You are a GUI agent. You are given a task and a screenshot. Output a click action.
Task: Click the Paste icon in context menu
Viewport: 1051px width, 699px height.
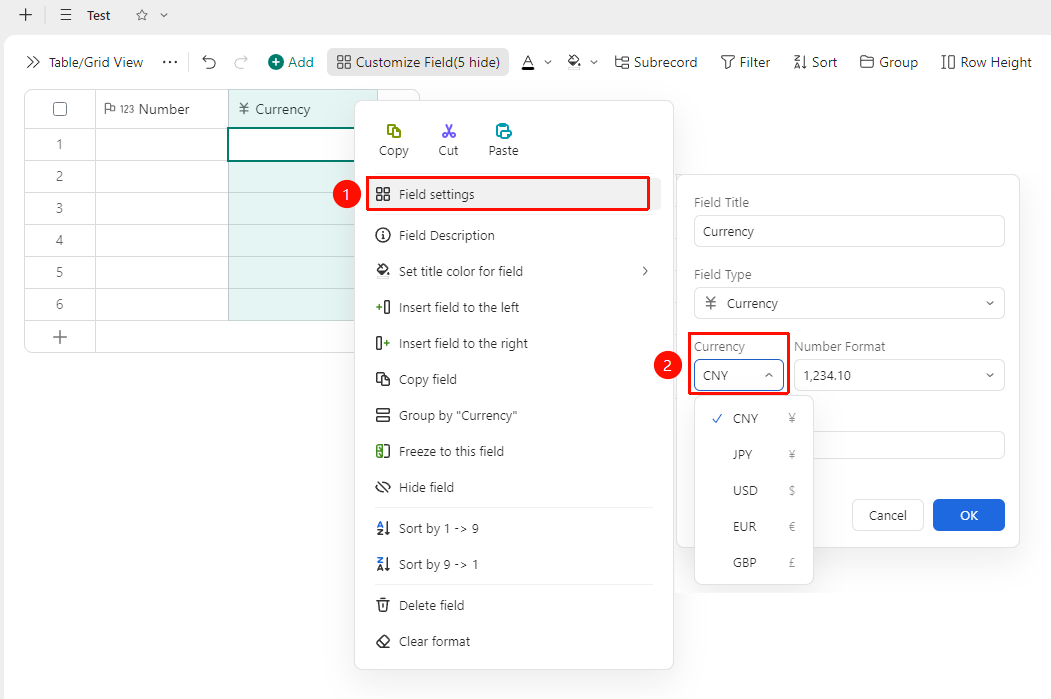coord(503,131)
